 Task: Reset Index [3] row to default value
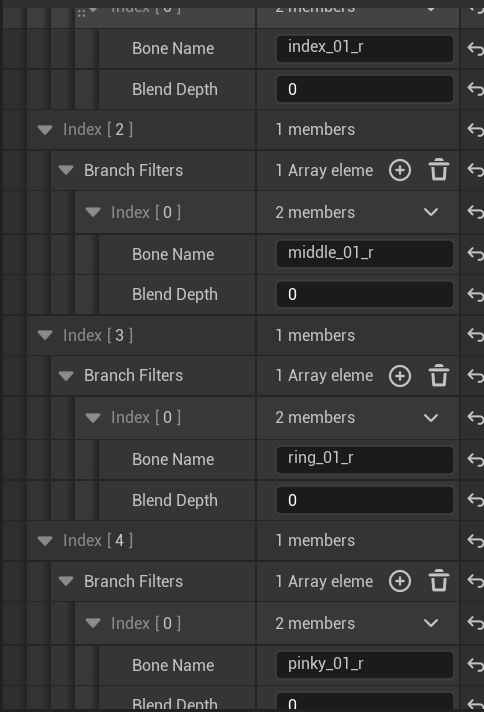(x=475, y=335)
